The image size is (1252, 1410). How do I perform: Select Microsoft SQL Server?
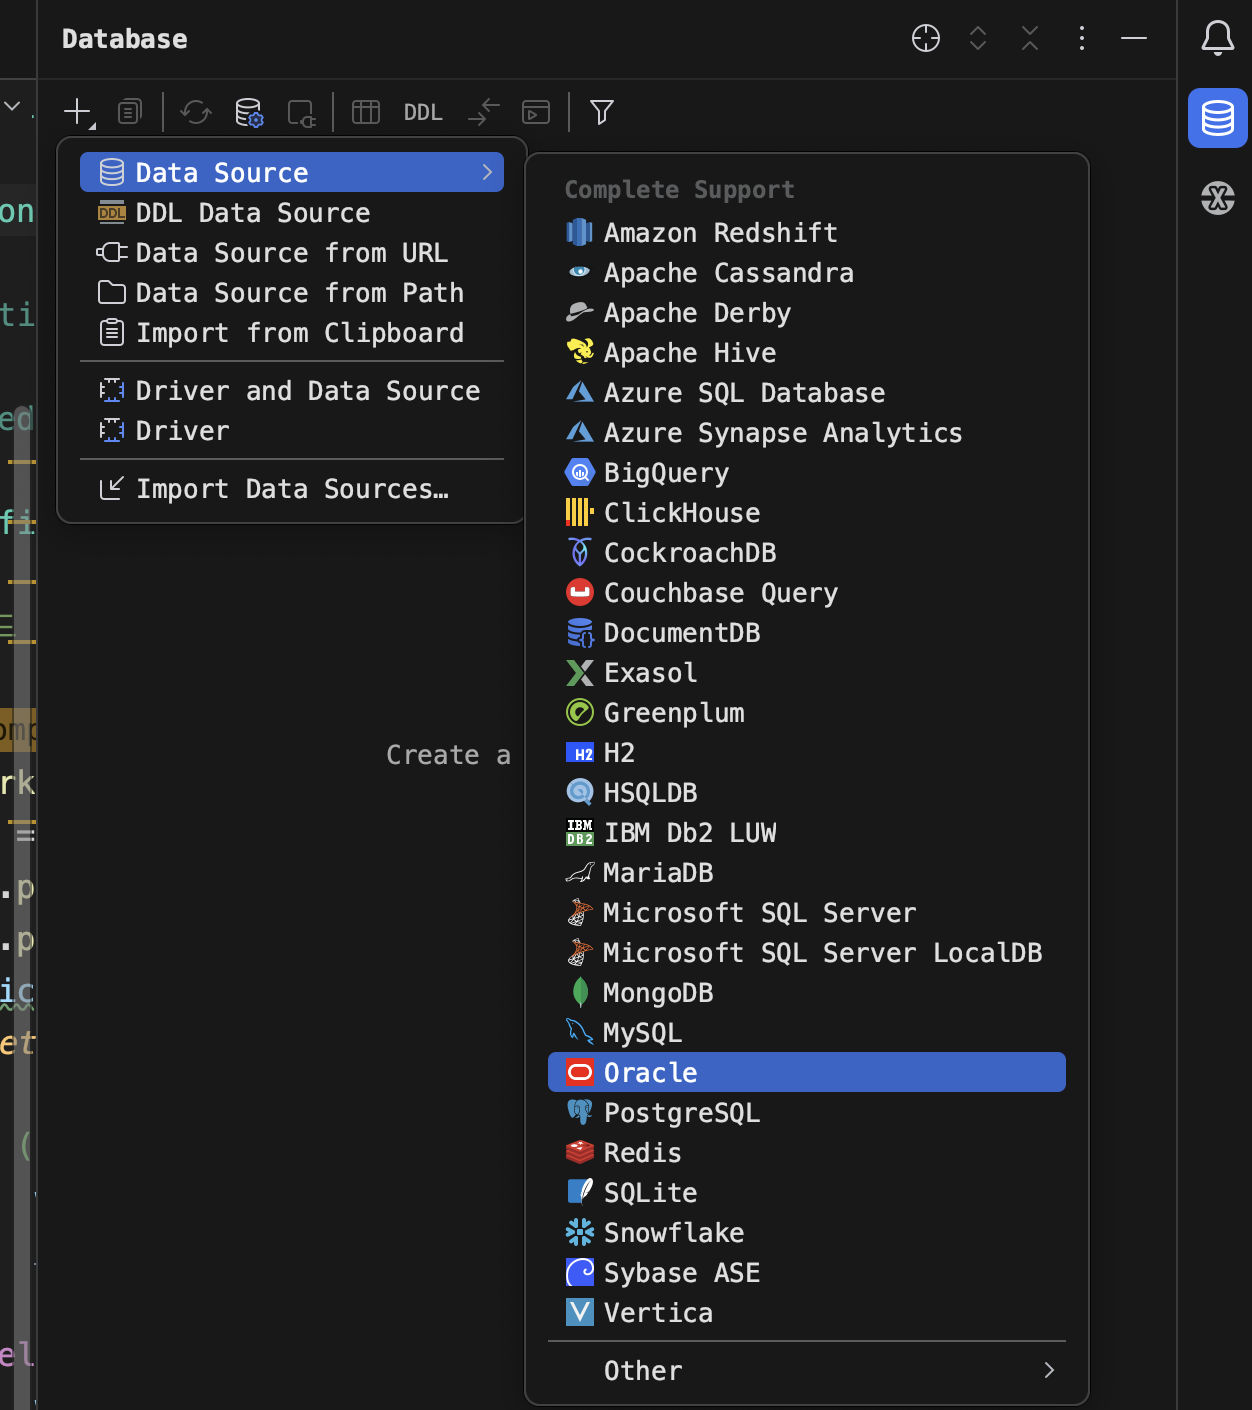[x=807, y=912]
